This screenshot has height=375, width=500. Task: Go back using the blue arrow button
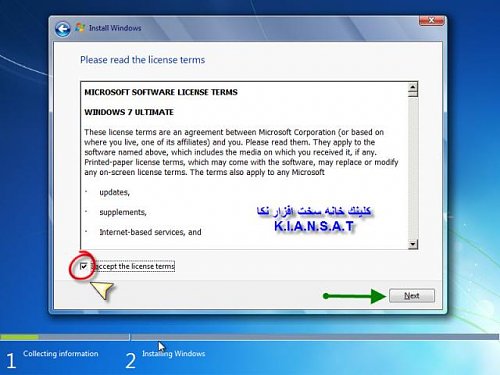[62, 29]
